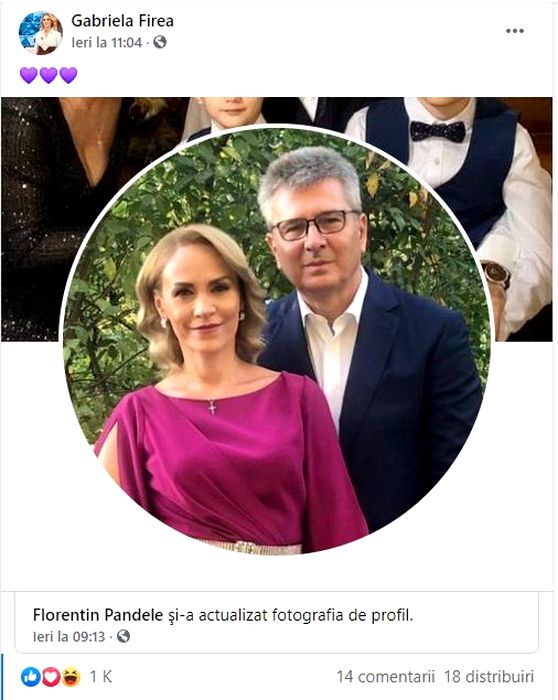This screenshot has width=558, height=700.
Task: Click the shared post text about profile update
Action: click(x=223, y=615)
